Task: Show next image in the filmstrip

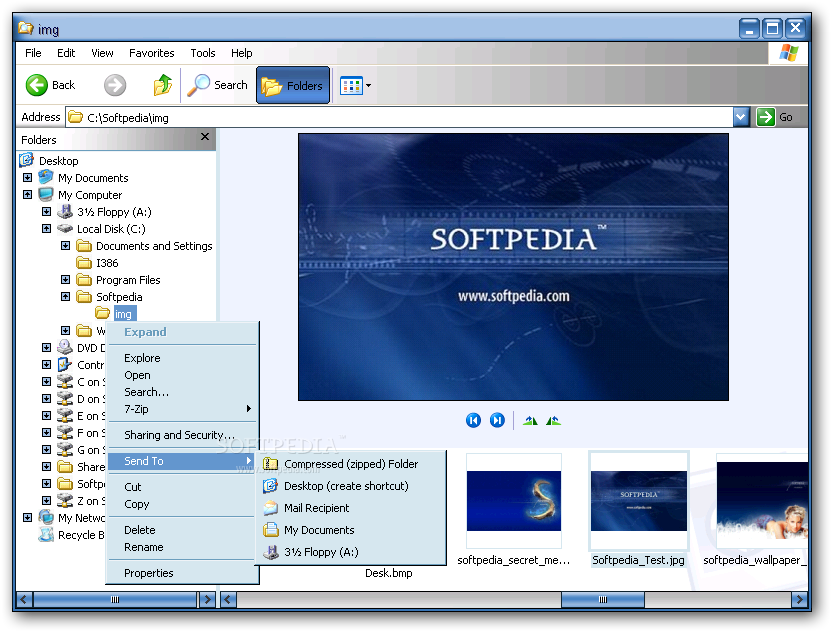Action: [497, 420]
